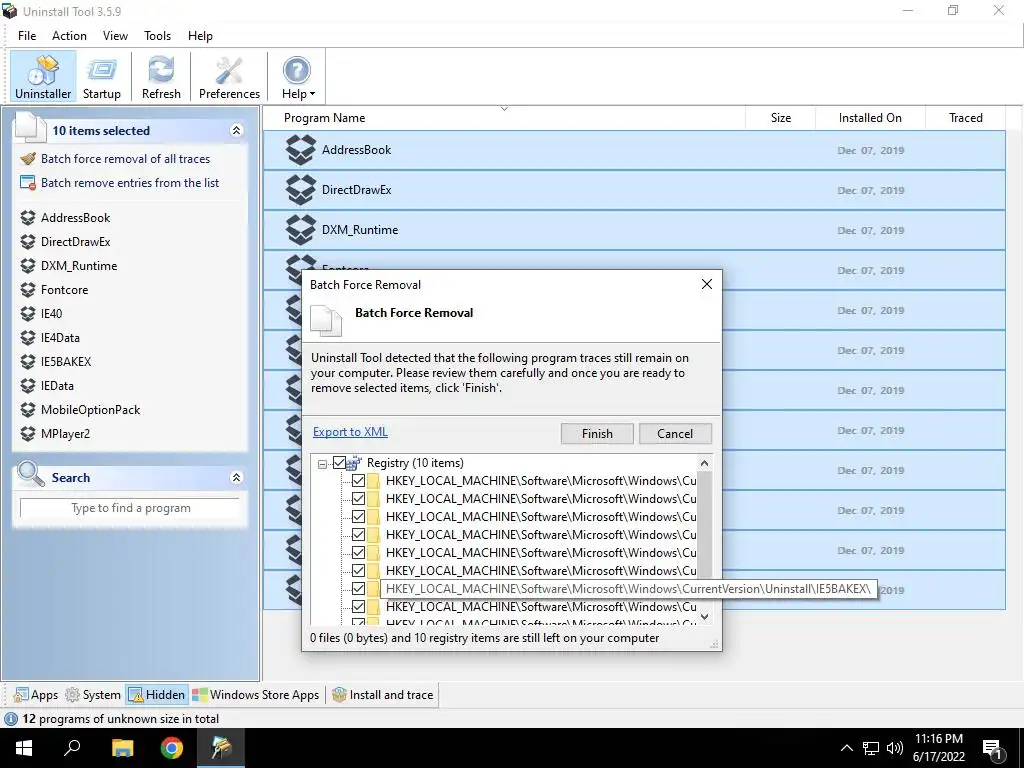
Task: Collapse the 10 items selected panel
Action: coord(236,131)
